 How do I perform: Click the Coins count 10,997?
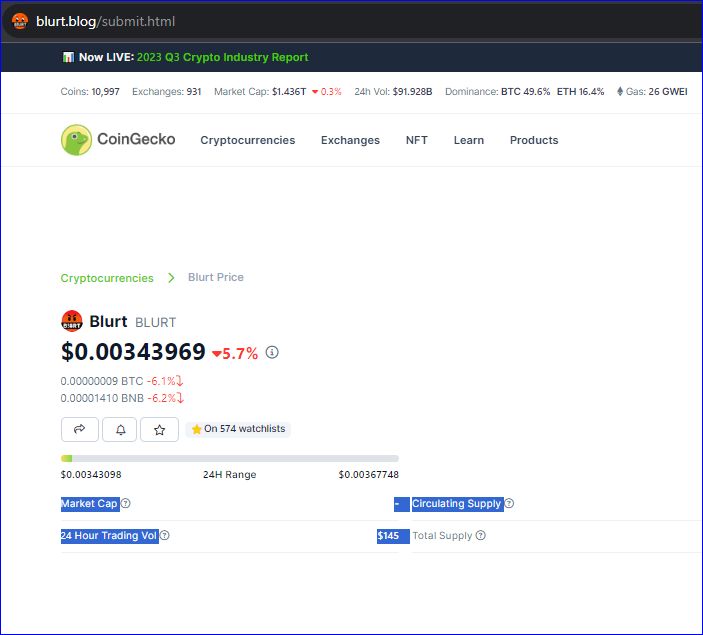coord(105,91)
